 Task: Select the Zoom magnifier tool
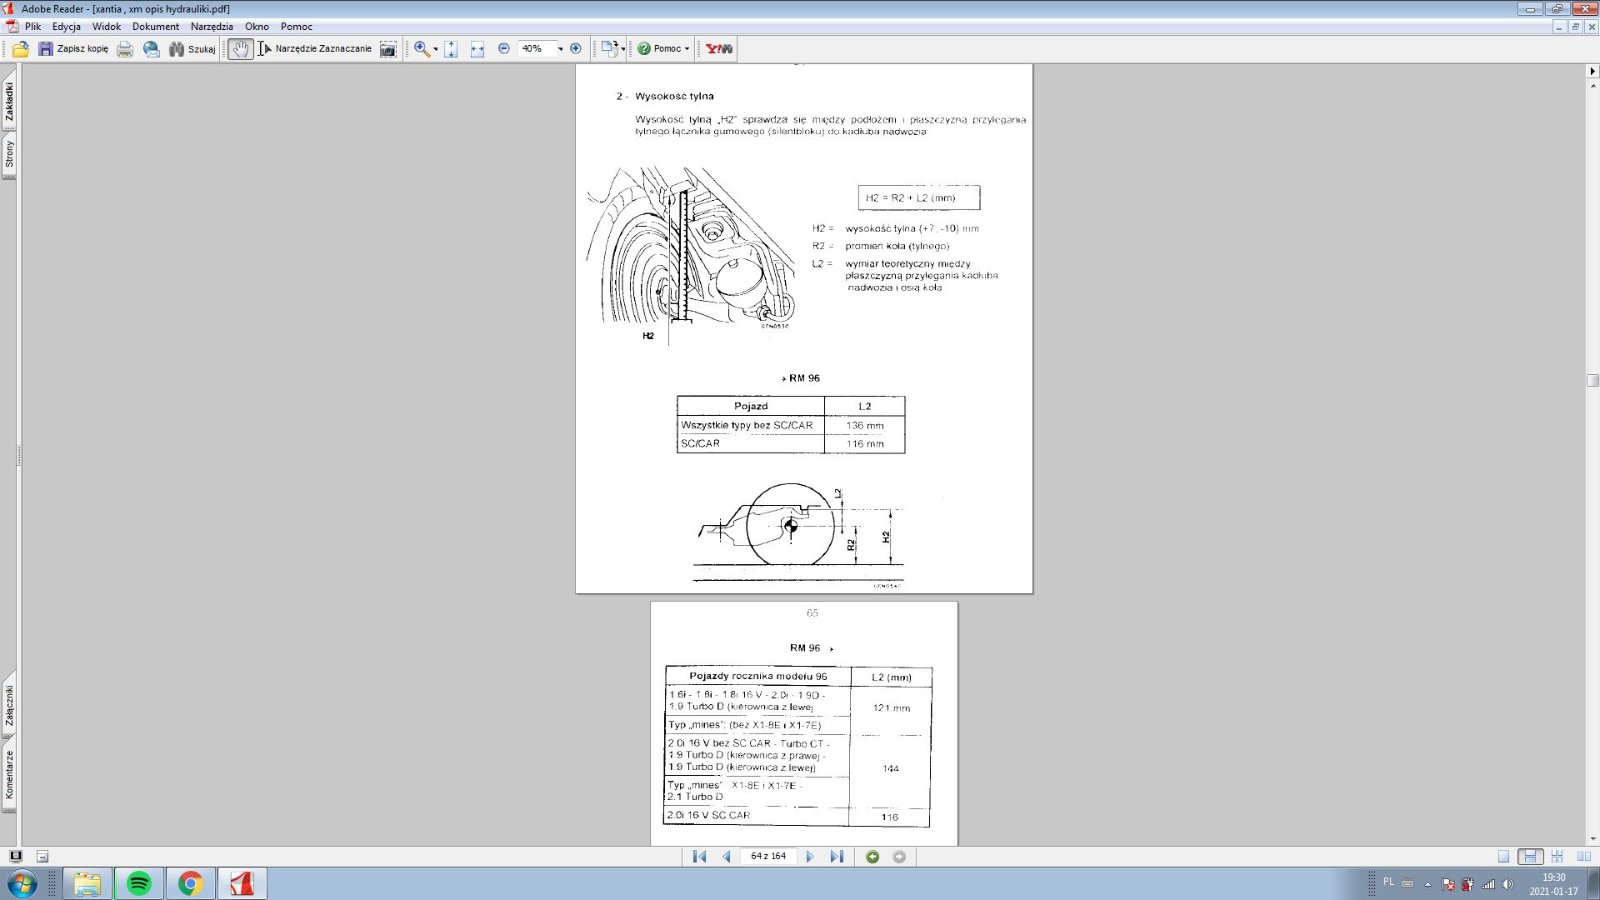point(422,48)
